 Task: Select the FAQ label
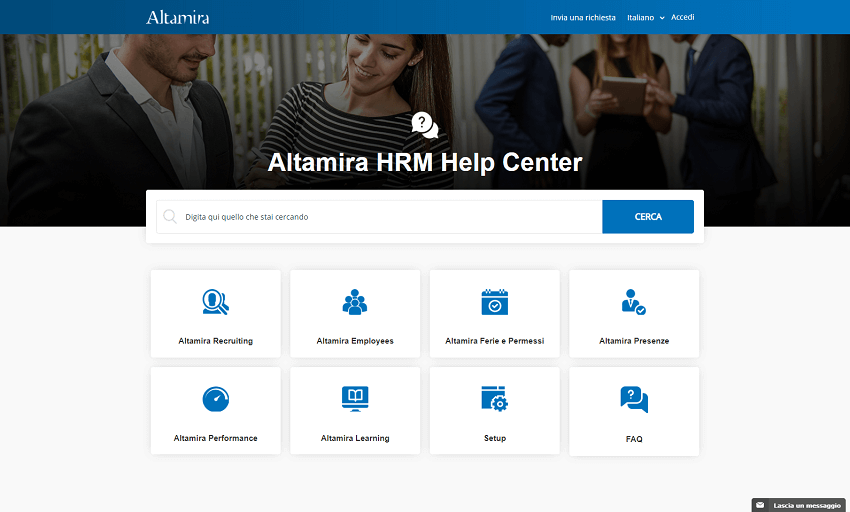(634, 439)
